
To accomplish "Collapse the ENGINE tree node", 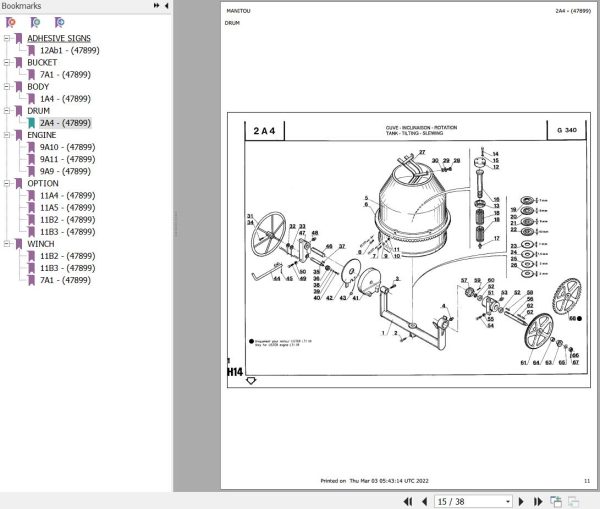I will click(x=7, y=135).
